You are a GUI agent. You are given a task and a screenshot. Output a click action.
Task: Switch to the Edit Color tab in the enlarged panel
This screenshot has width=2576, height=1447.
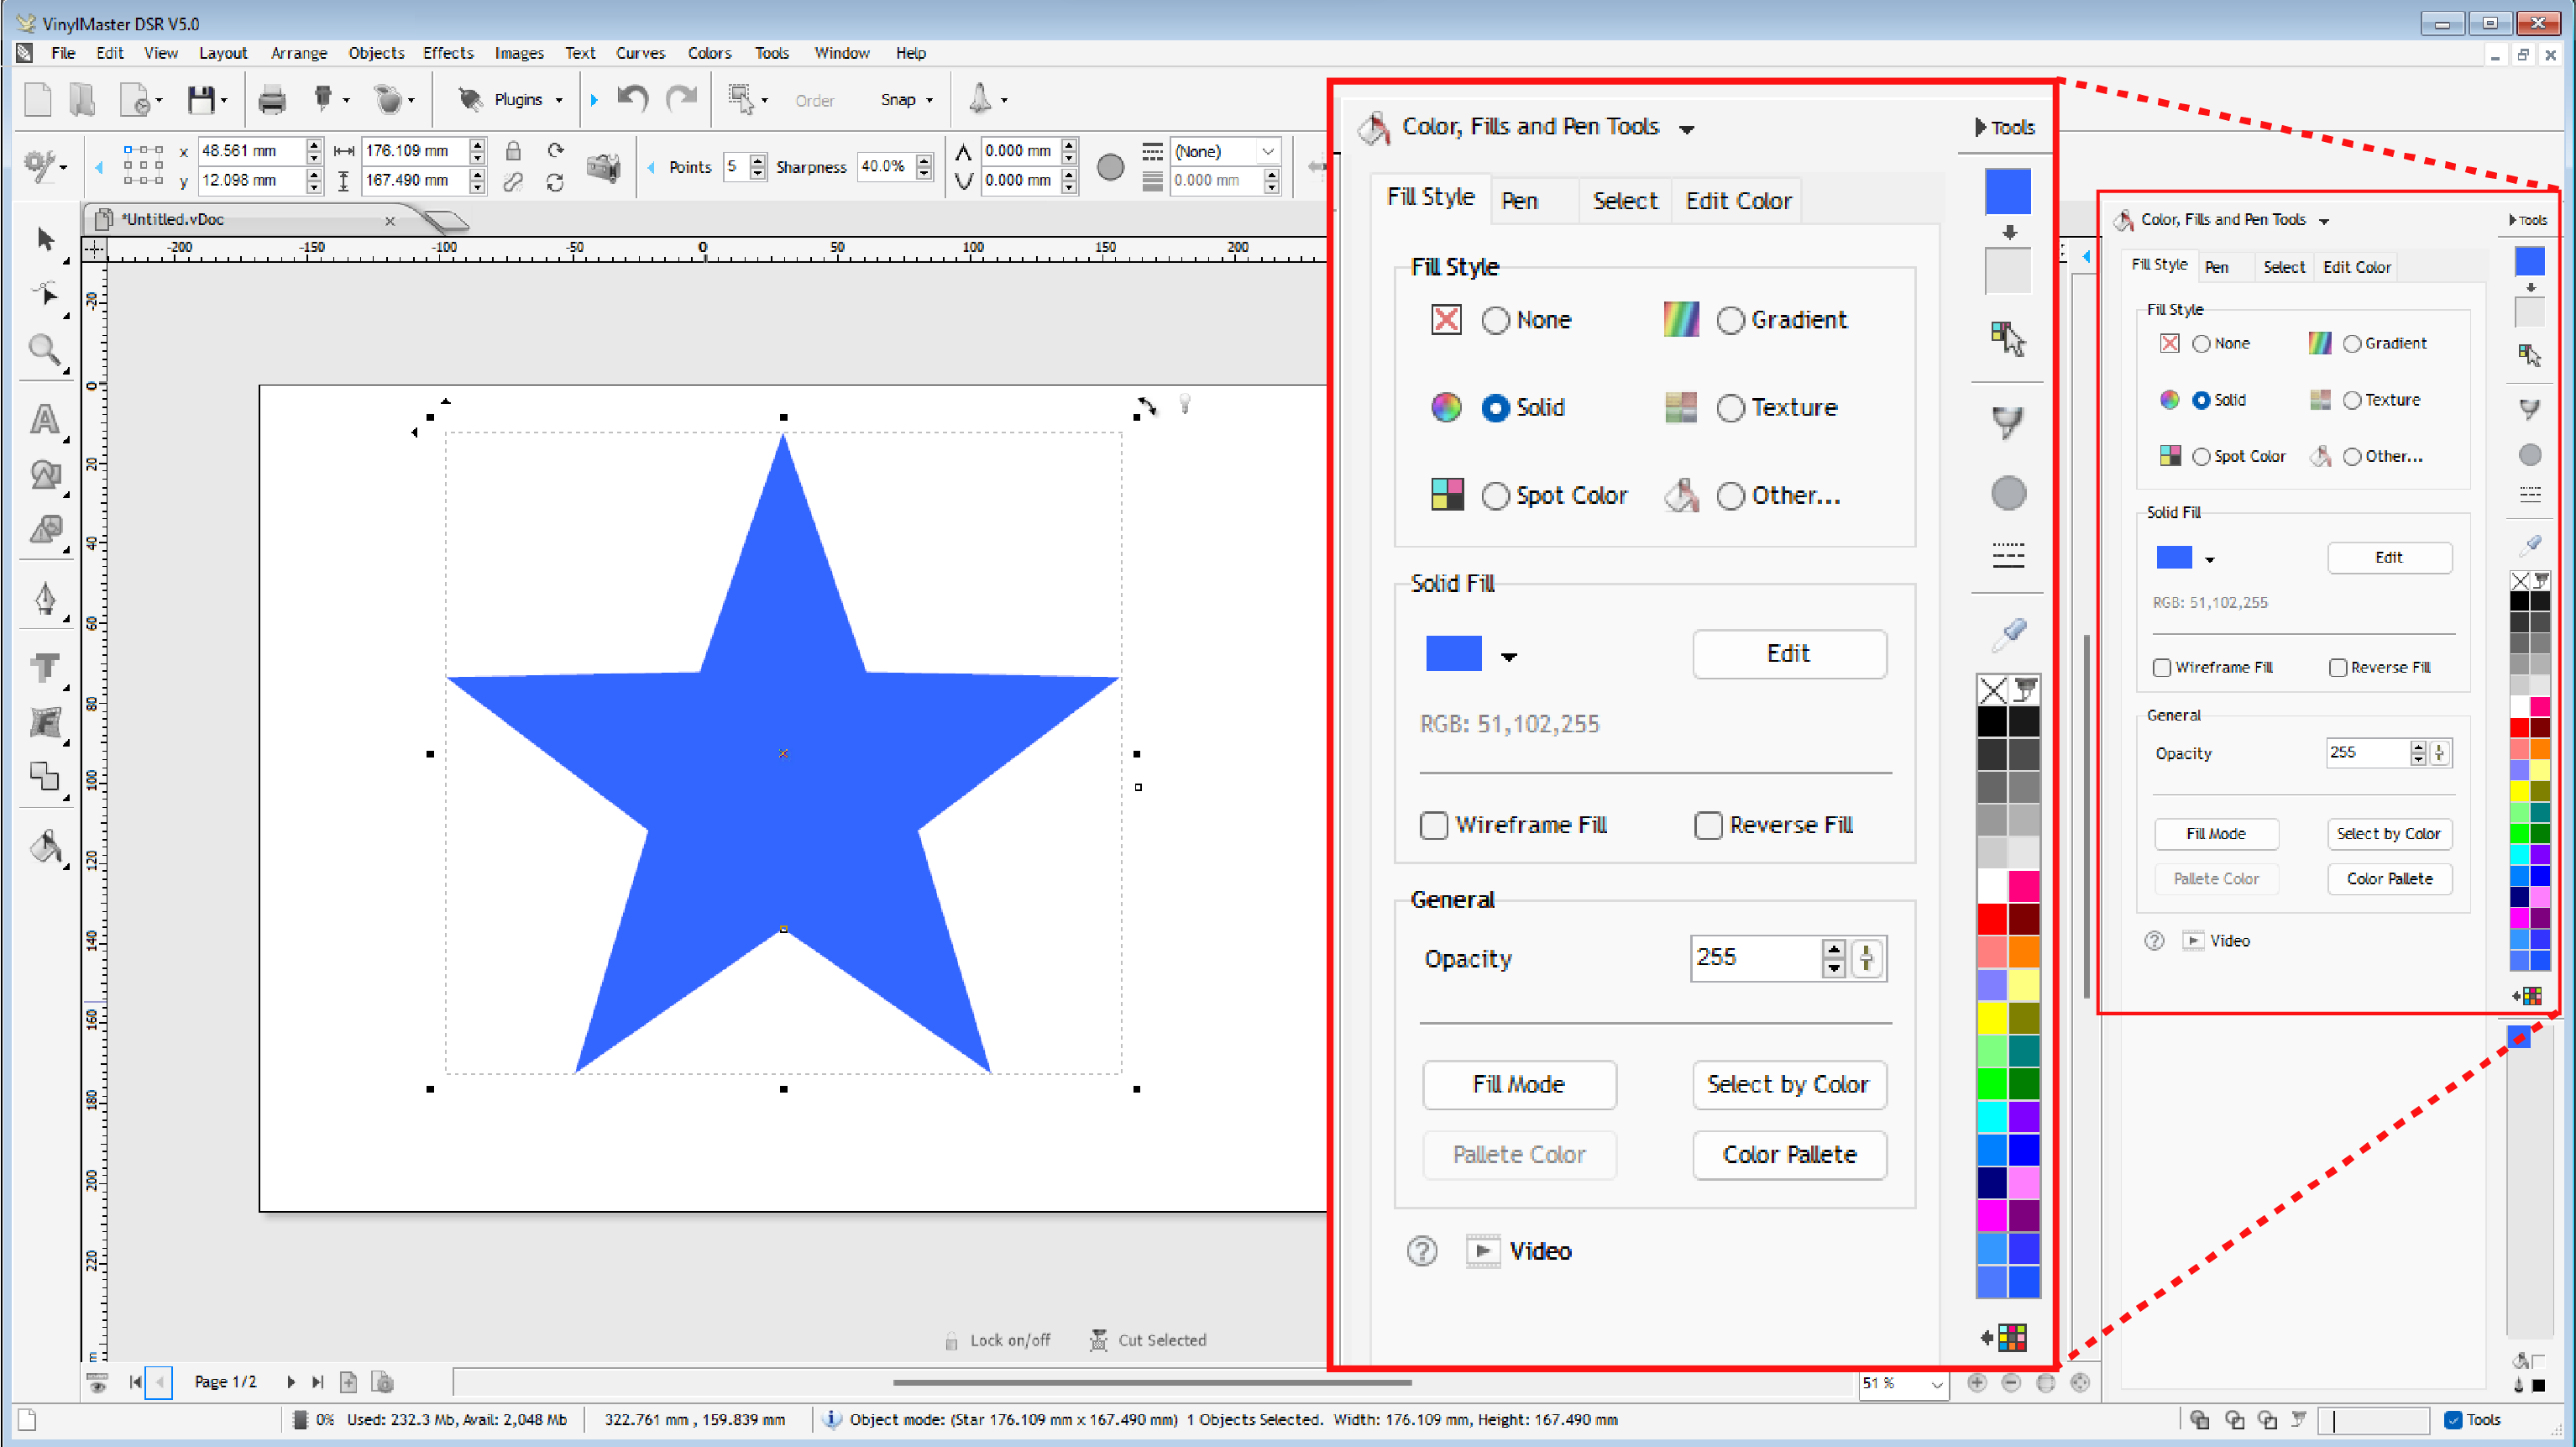point(1738,201)
